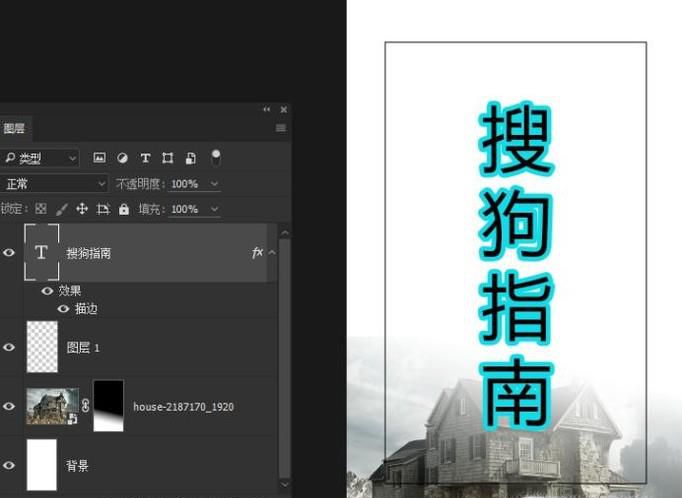Lock all padlock icon
This screenshot has height=498, width=682.
point(124,209)
